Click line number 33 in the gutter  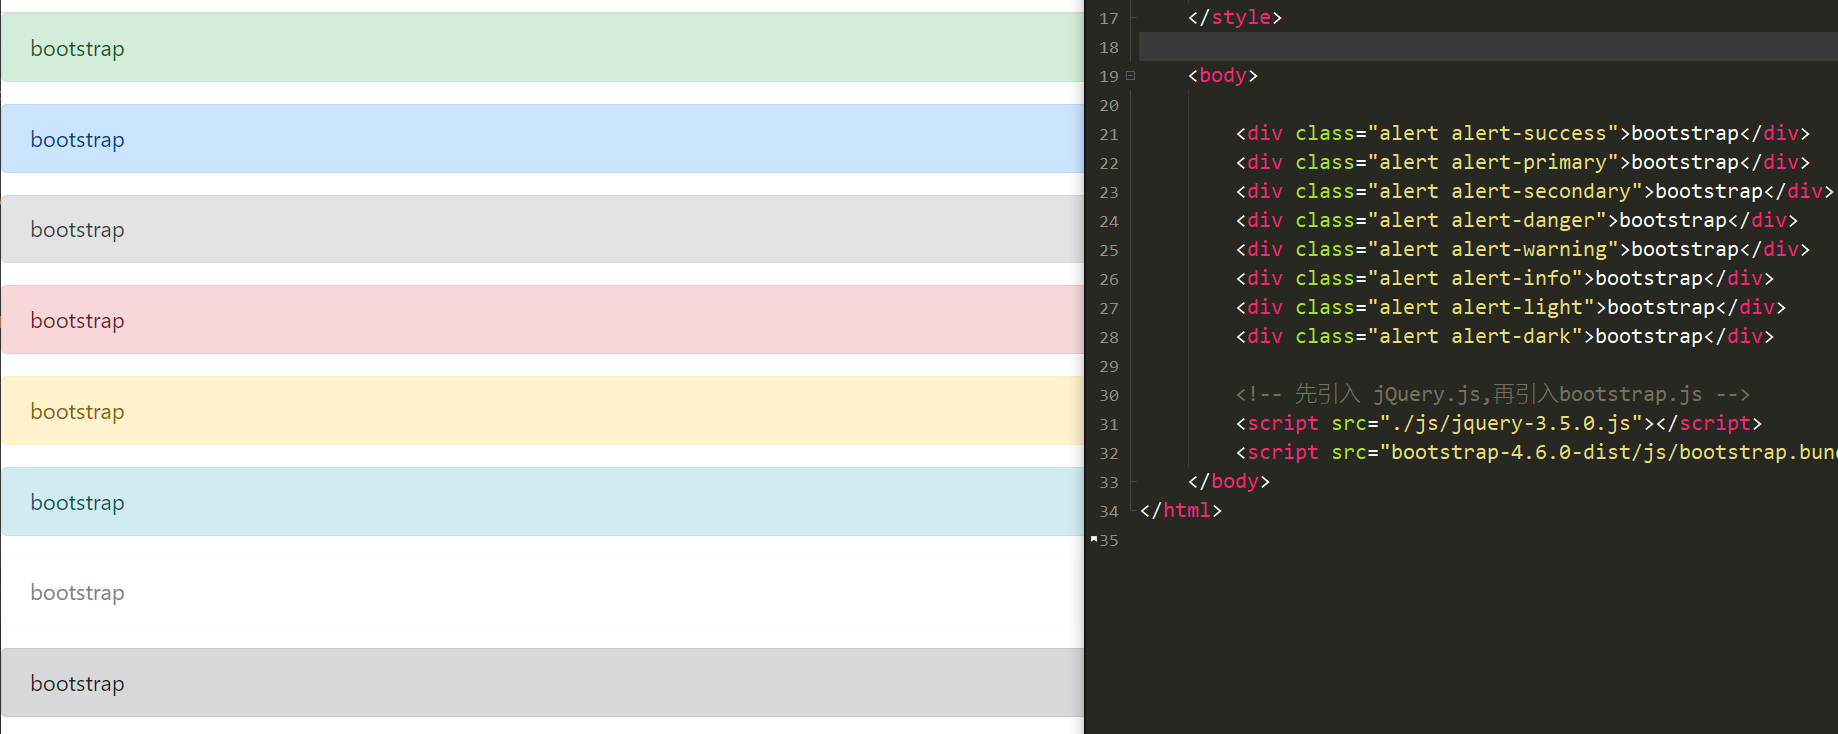point(1109,482)
